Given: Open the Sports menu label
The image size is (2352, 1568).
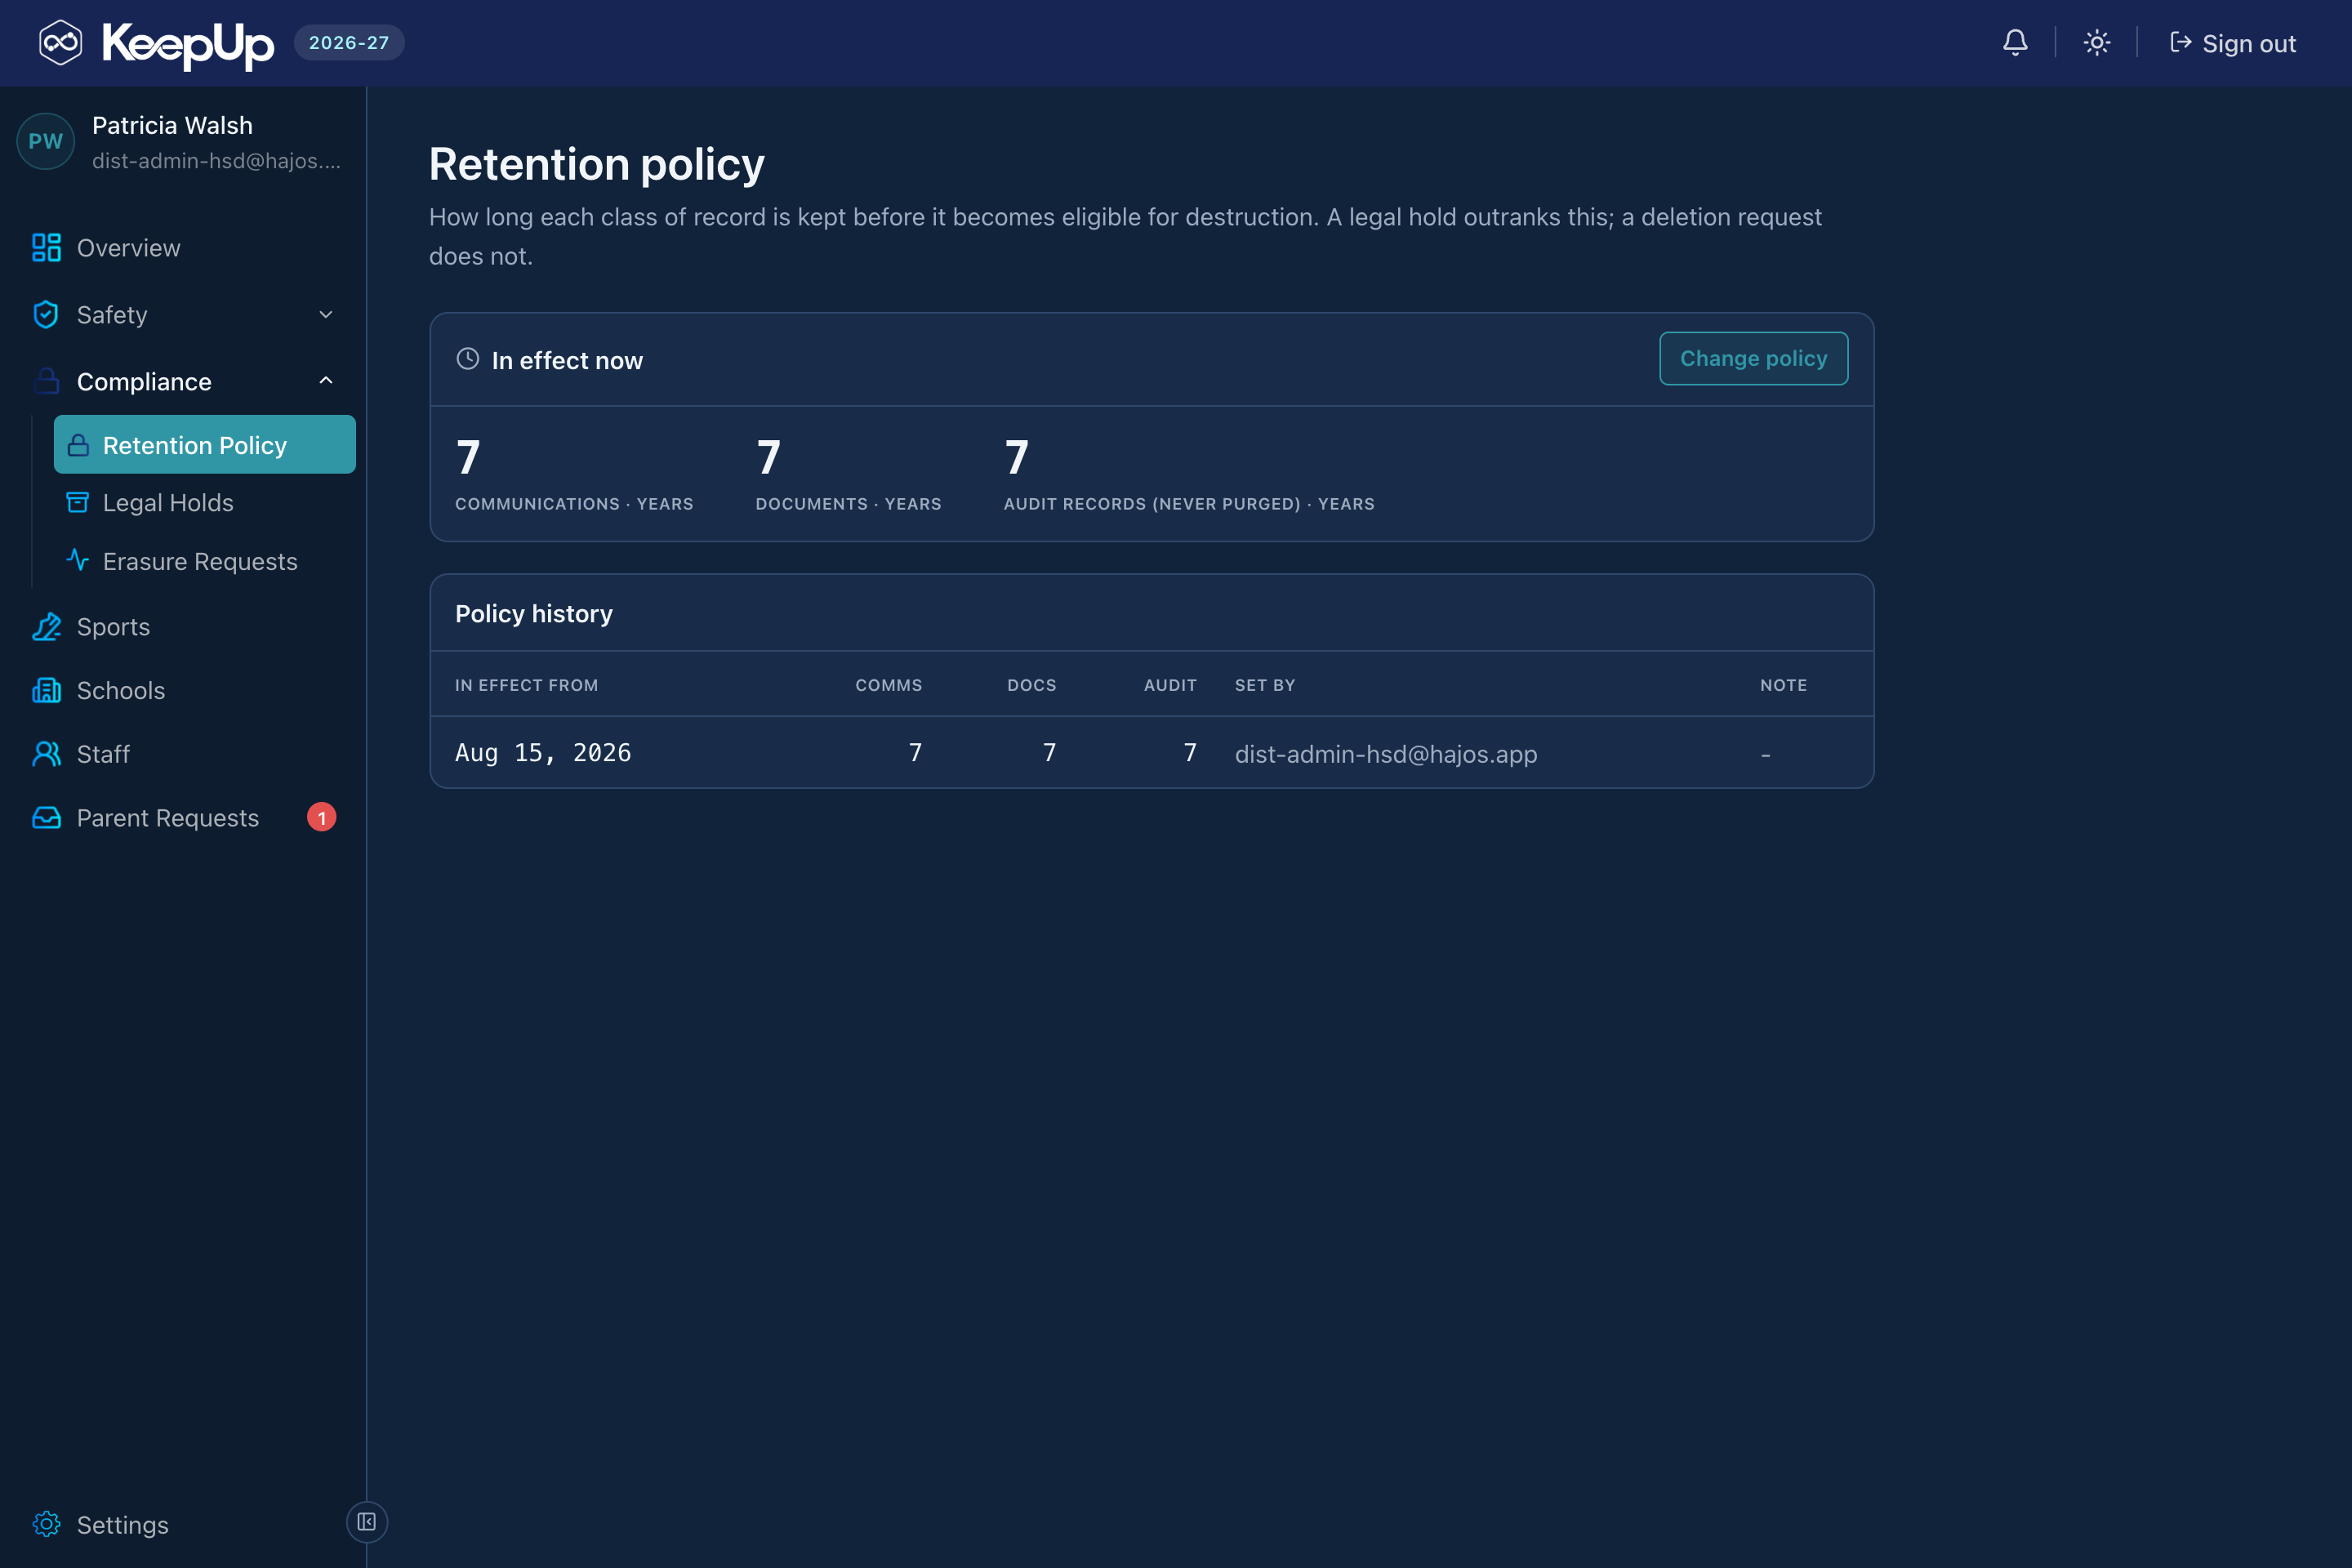Looking at the screenshot, I should pyautogui.click(x=113, y=627).
